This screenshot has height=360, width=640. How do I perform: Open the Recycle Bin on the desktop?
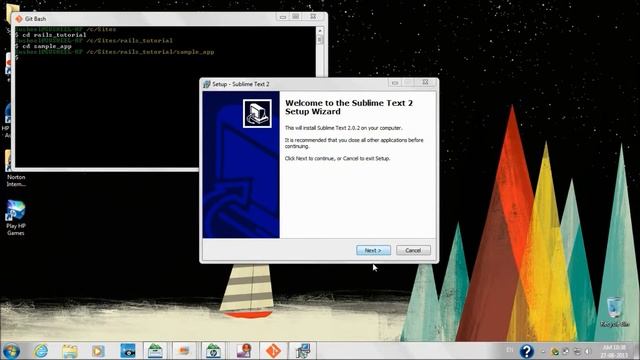point(615,313)
